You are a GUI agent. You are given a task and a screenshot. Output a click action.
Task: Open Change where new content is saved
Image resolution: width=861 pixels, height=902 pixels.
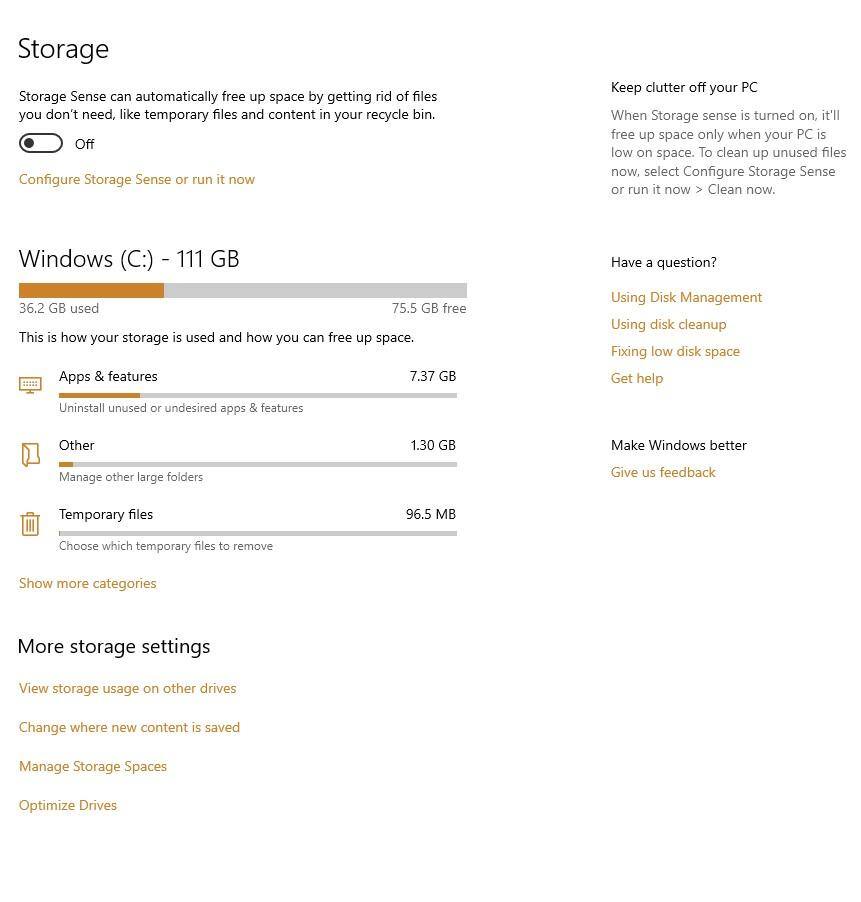point(129,727)
